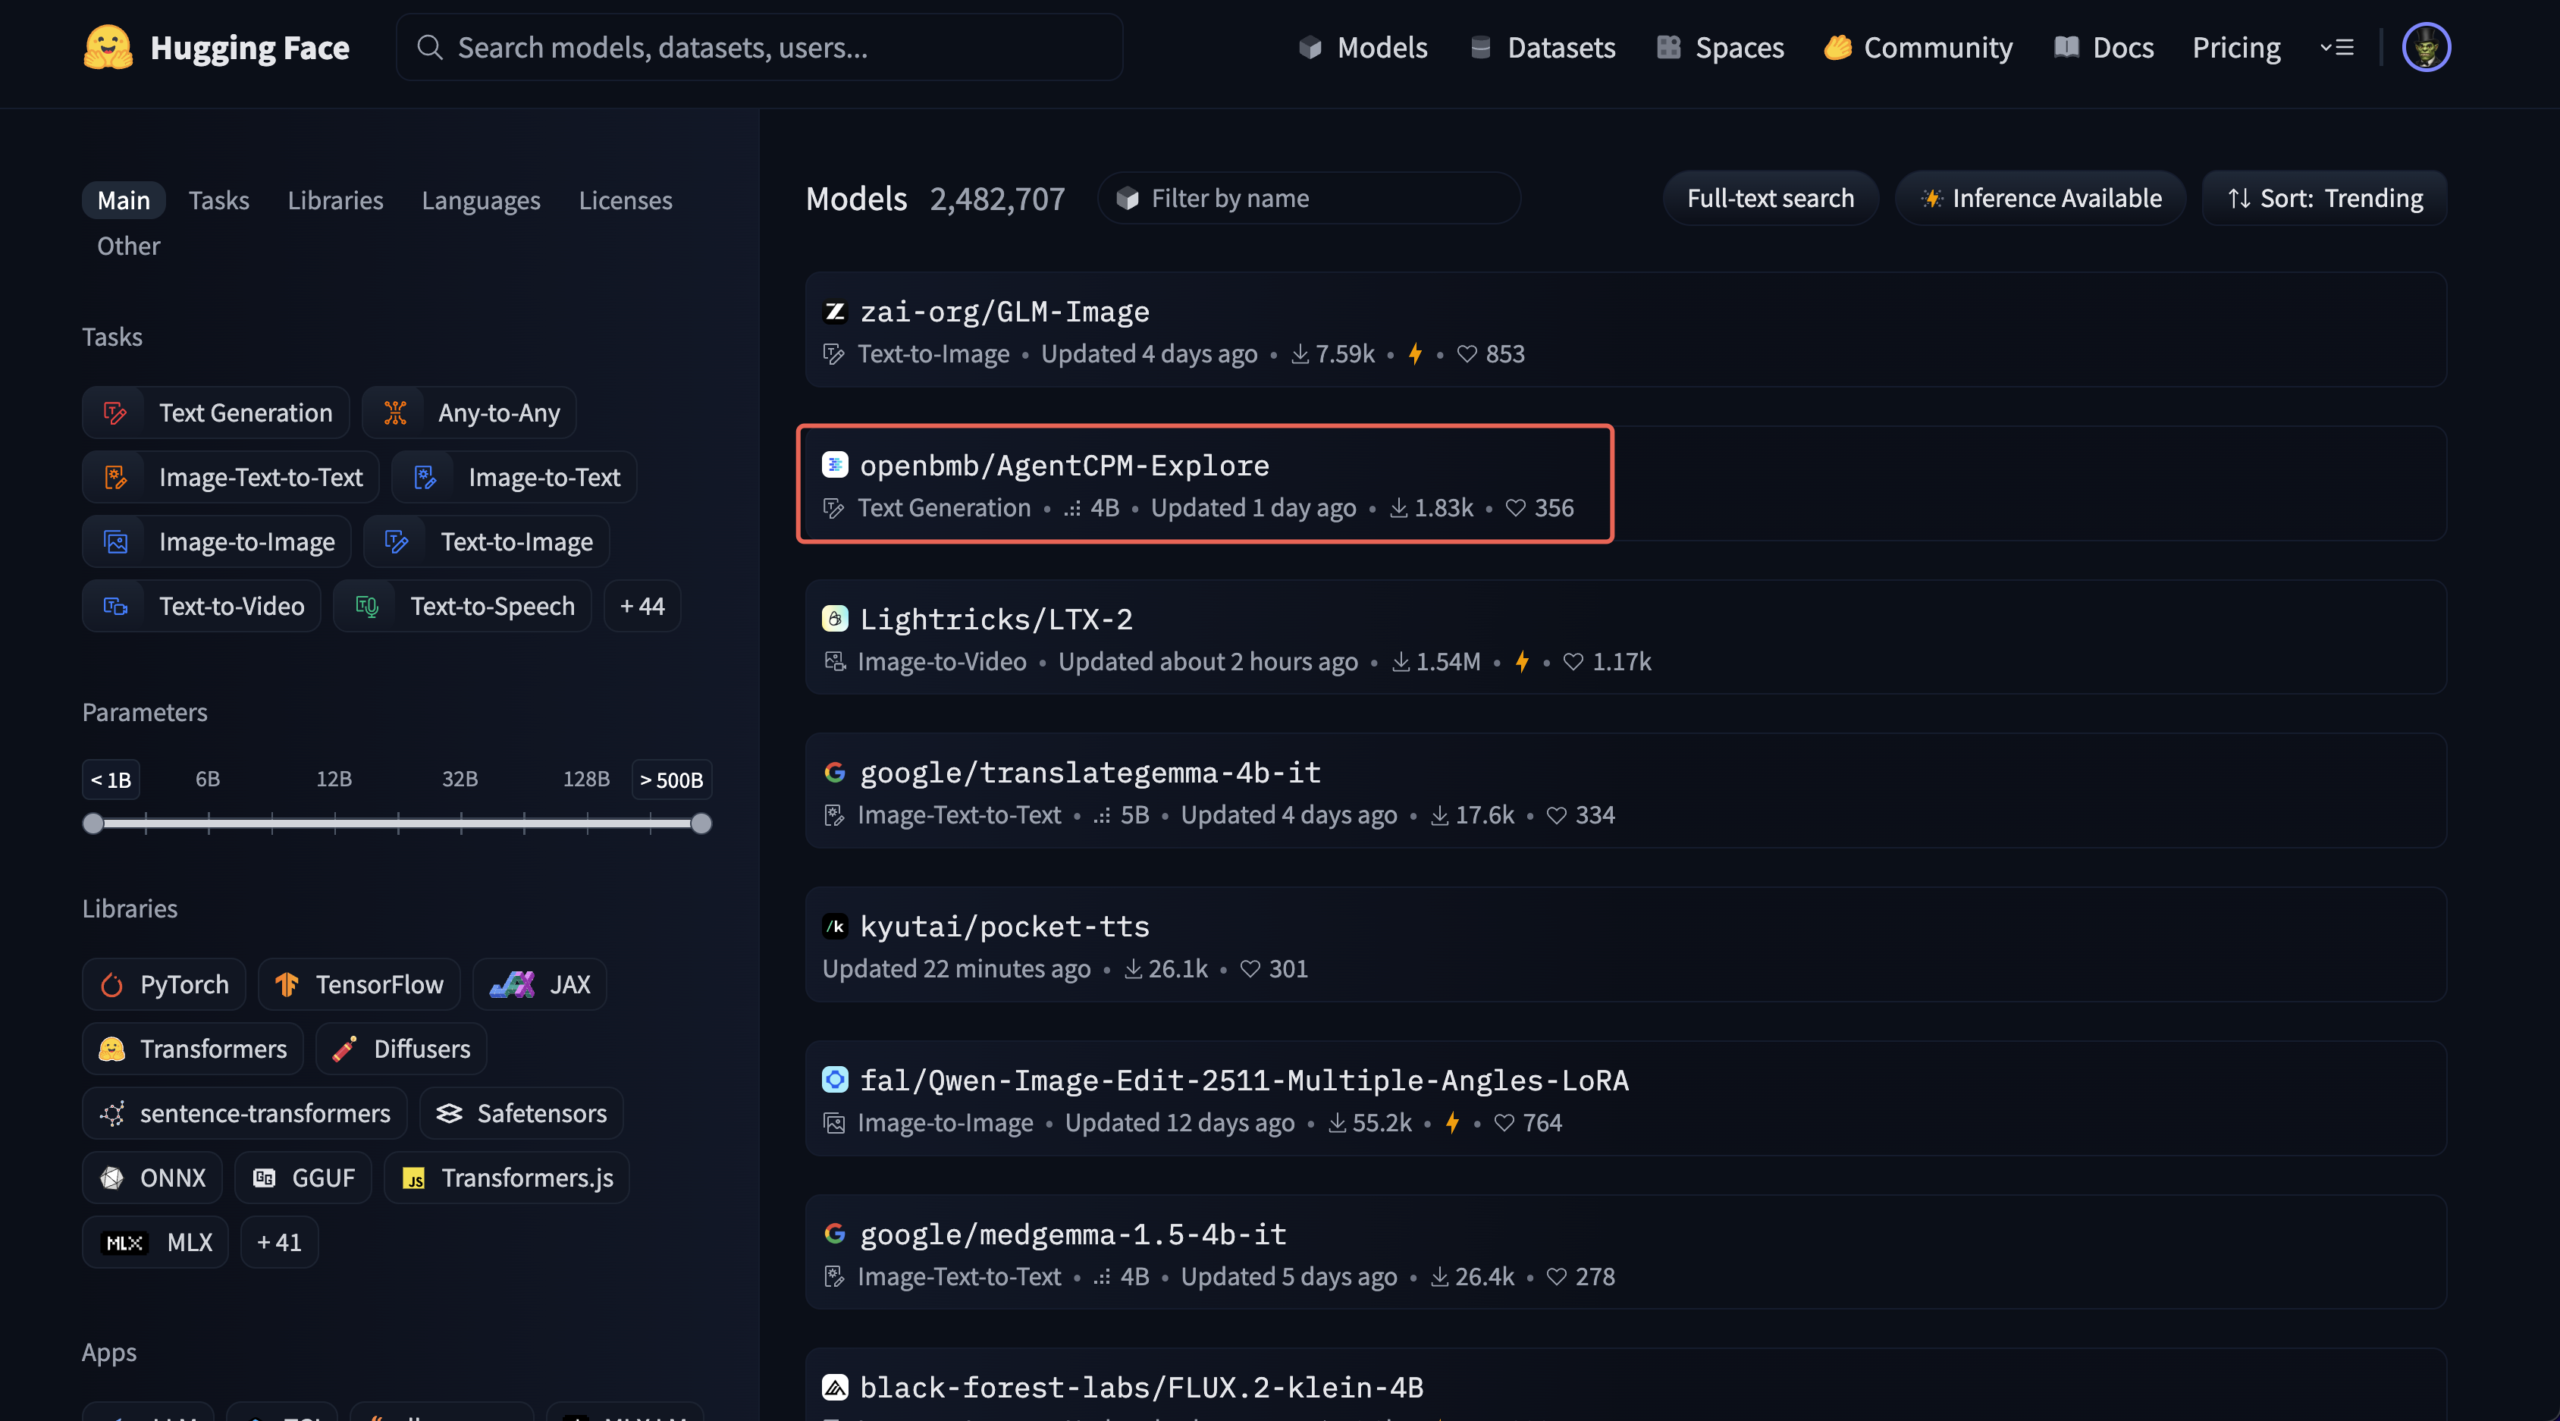This screenshot has width=2560, height=1421.
Task: Click the fal organization avatar icon
Action: click(x=835, y=1080)
